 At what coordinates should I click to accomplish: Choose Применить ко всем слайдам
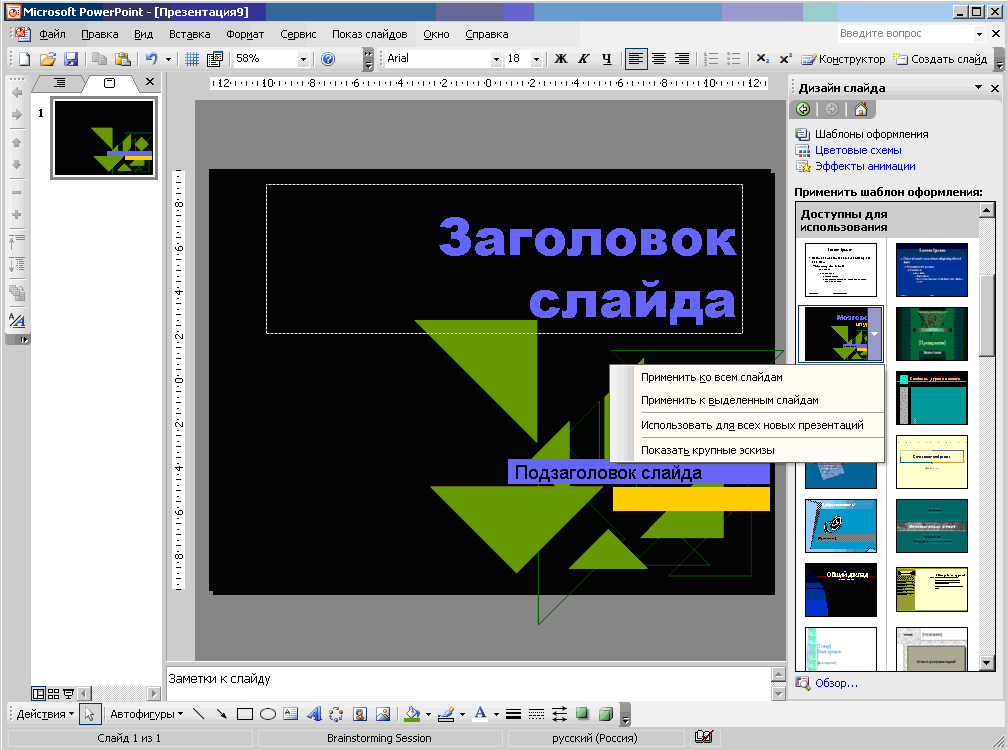(712, 377)
